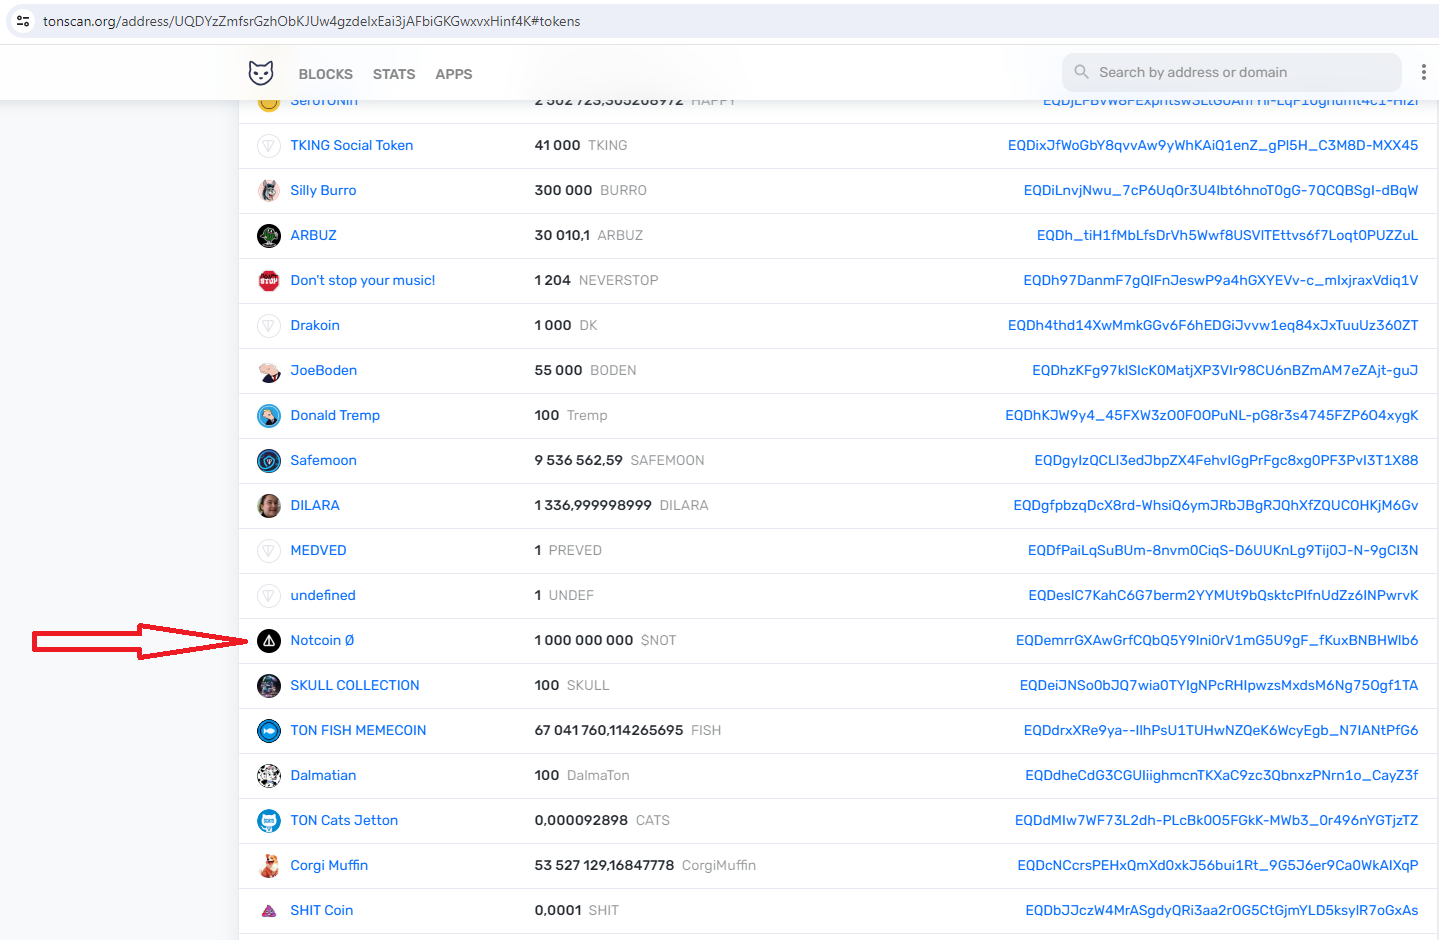Open the DILARA wallet address ending HKjM6Gv
1439x940 pixels.
click(1216, 505)
